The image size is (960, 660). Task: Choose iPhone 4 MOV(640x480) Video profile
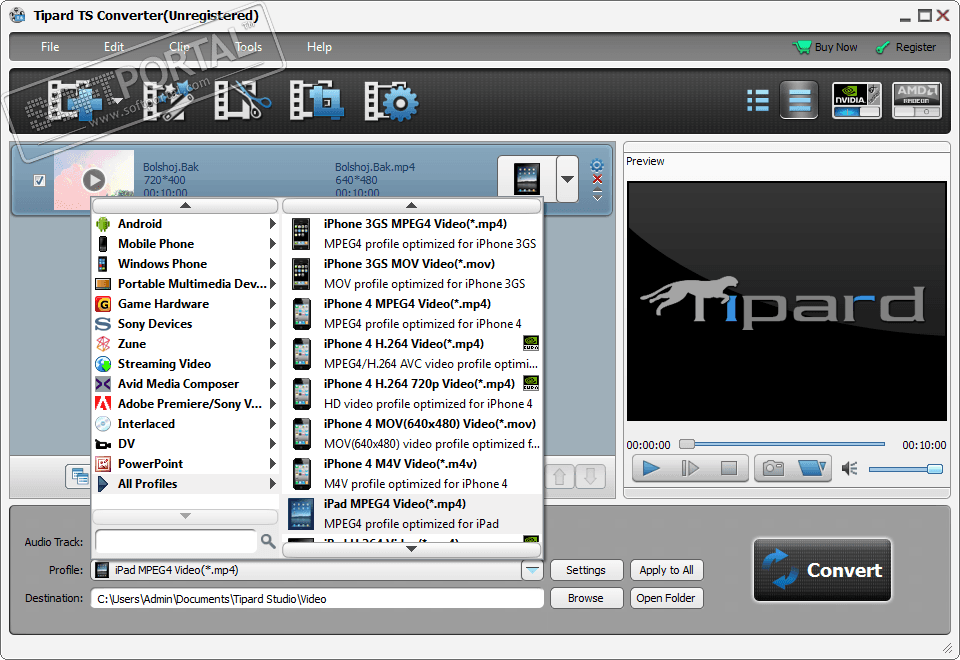point(413,433)
